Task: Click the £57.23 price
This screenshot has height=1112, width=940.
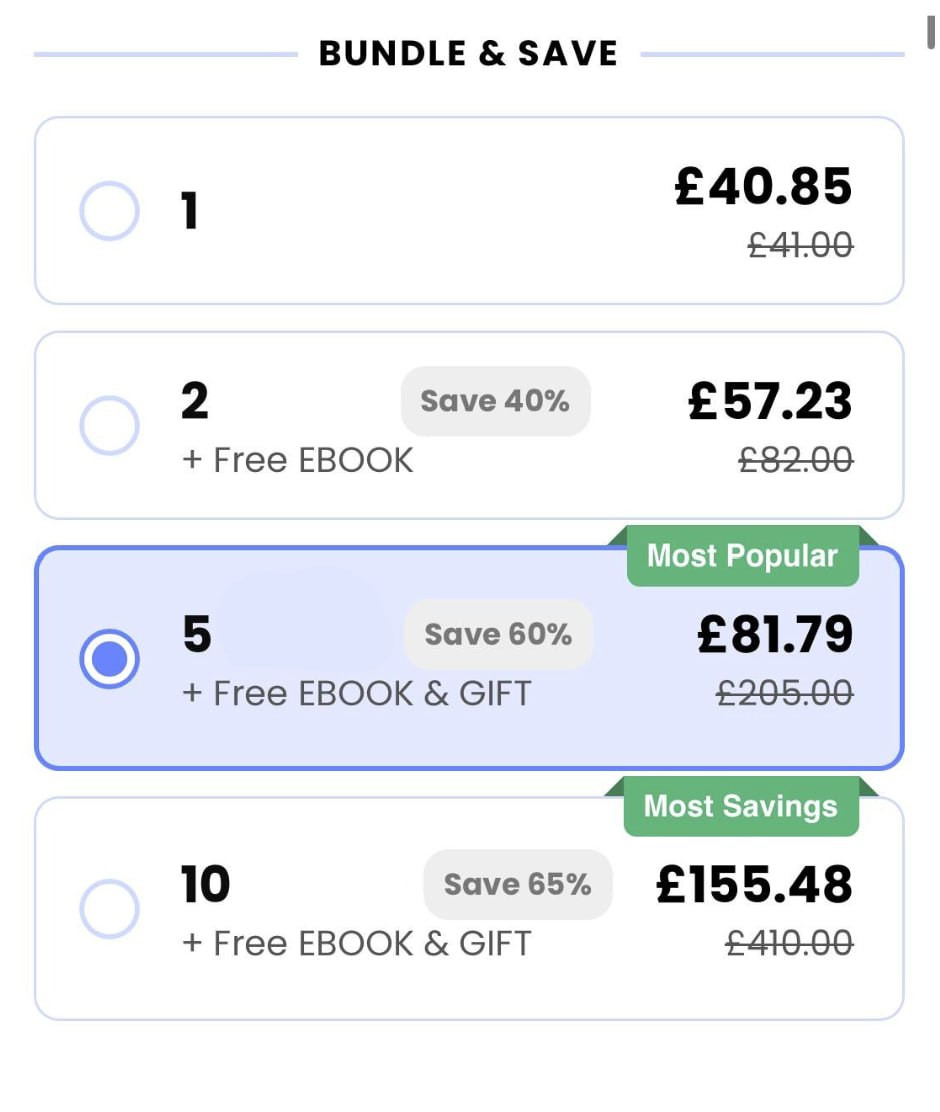Action: [770, 401]
